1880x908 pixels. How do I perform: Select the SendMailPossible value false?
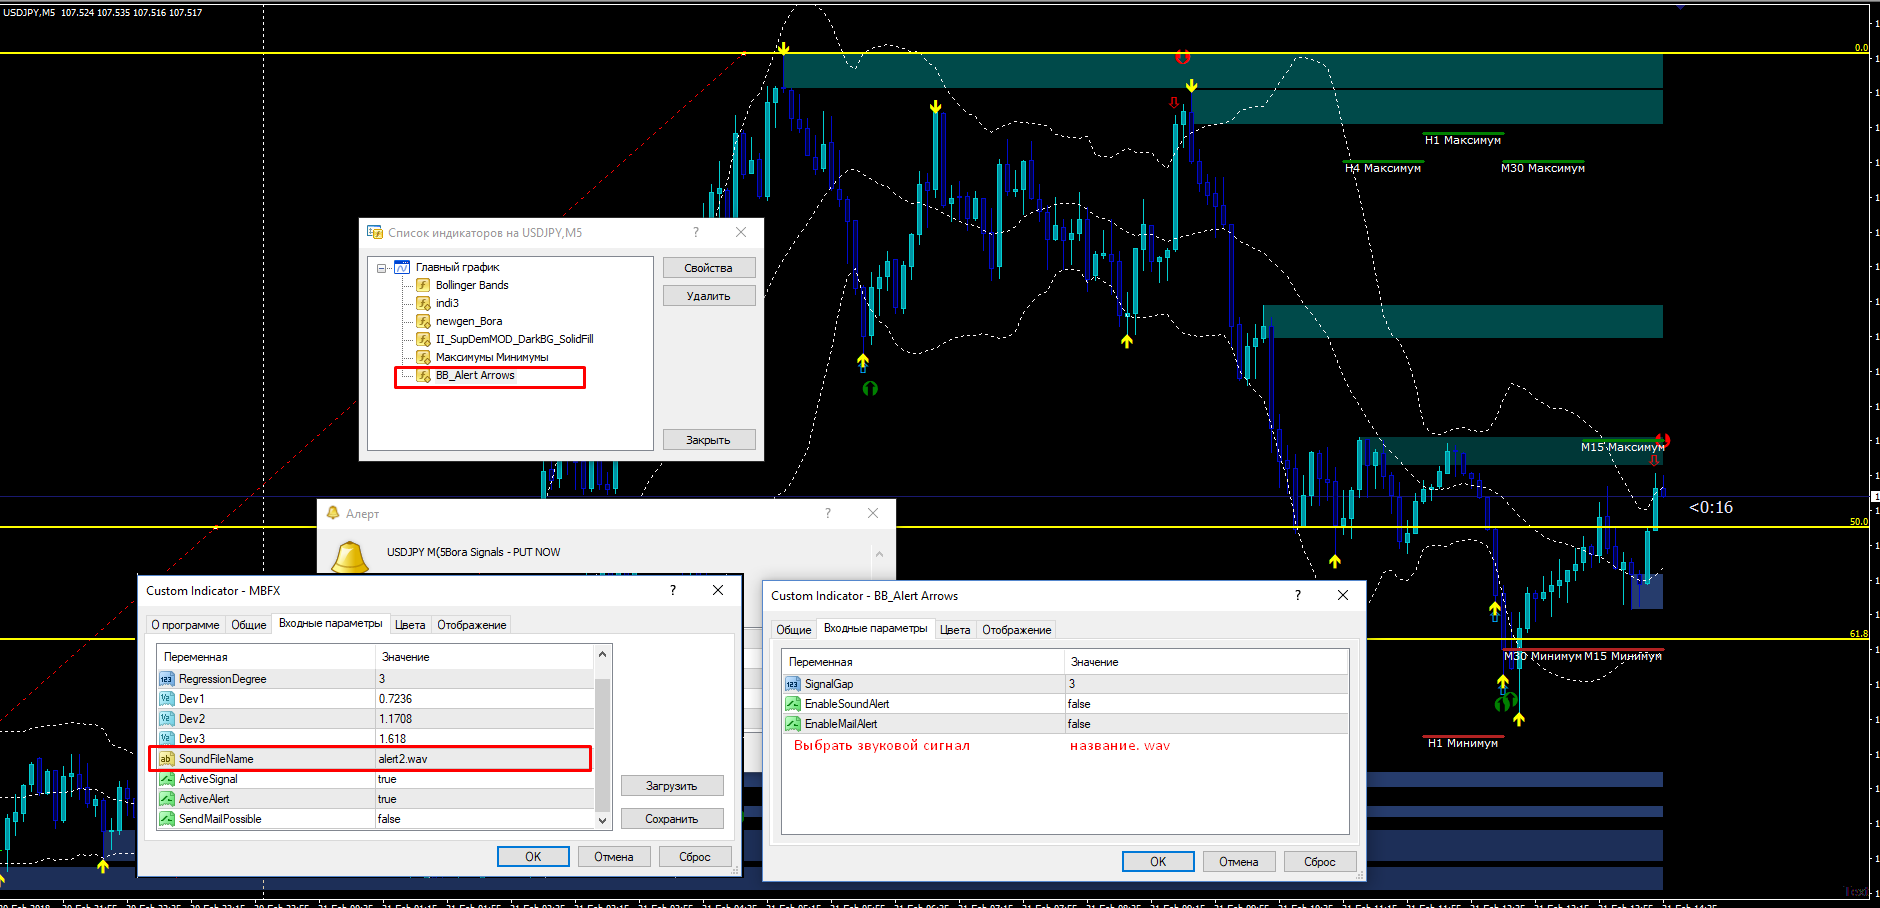pos(389,819)
